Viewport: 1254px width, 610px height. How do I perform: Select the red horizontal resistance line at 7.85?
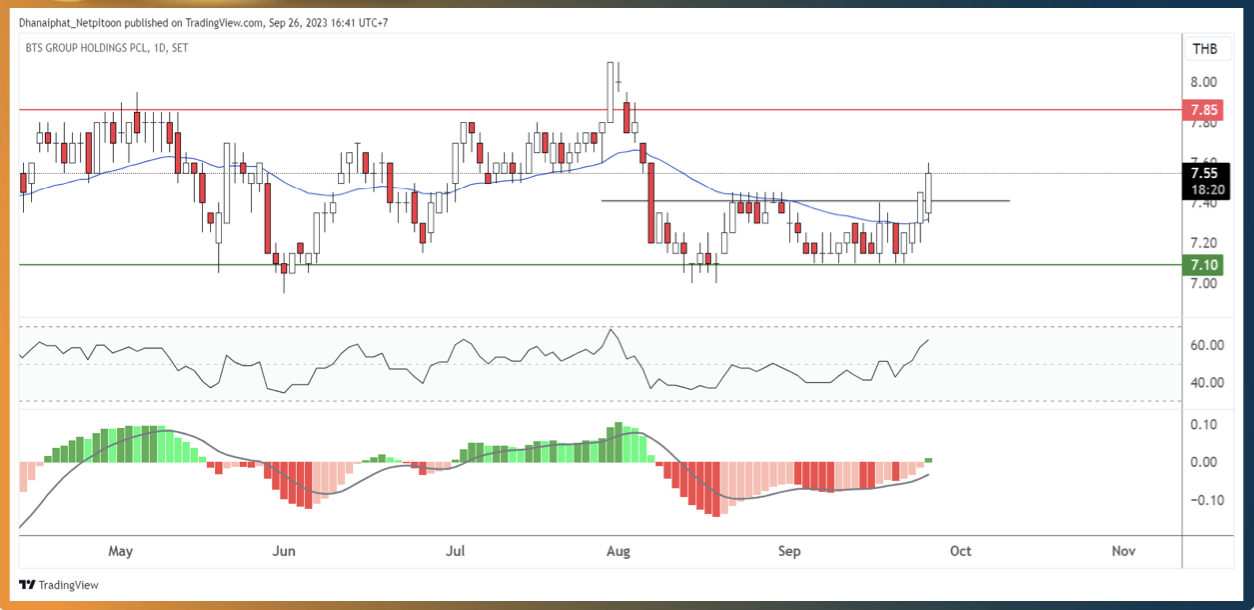coord(598,109)
